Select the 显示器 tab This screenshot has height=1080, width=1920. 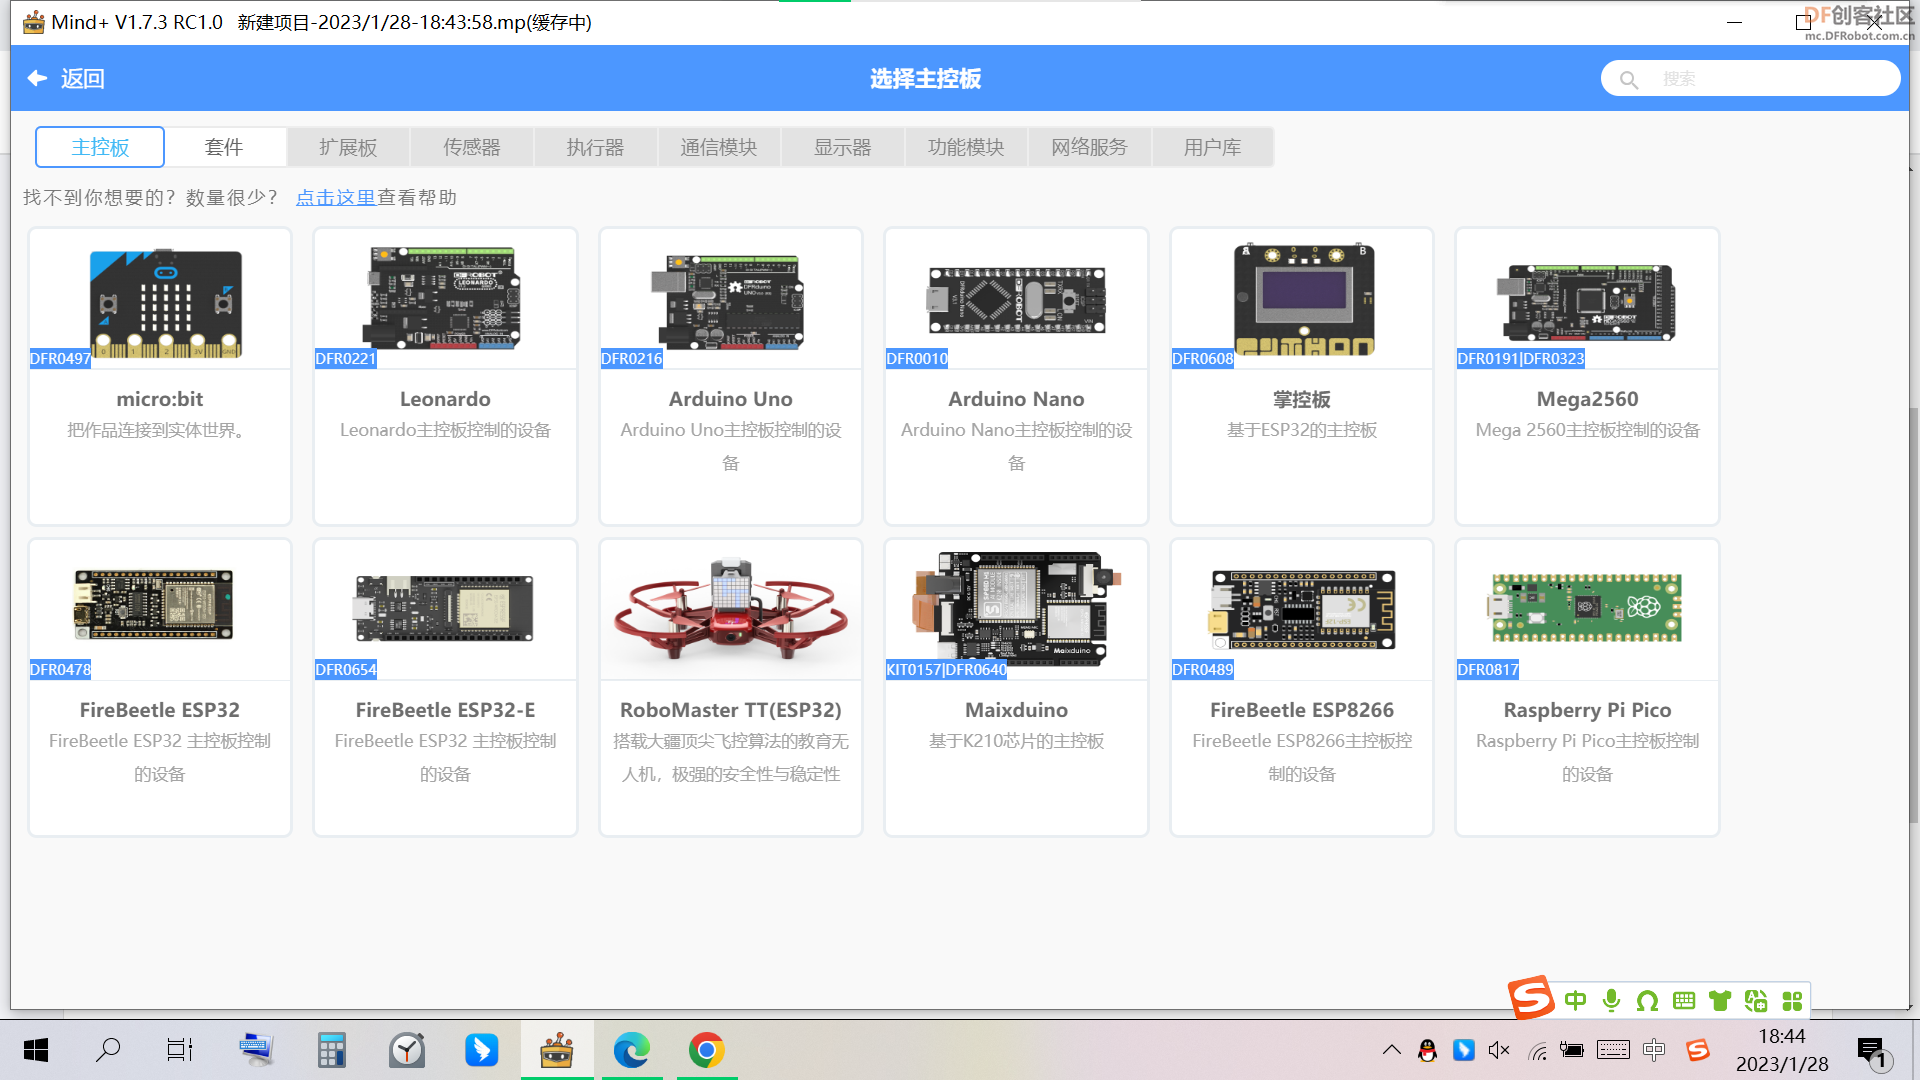tap(842, 147)
